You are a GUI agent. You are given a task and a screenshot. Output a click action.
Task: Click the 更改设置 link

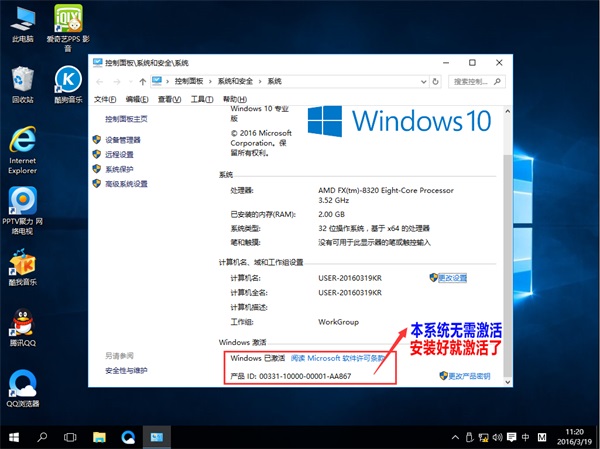(453, 277)
